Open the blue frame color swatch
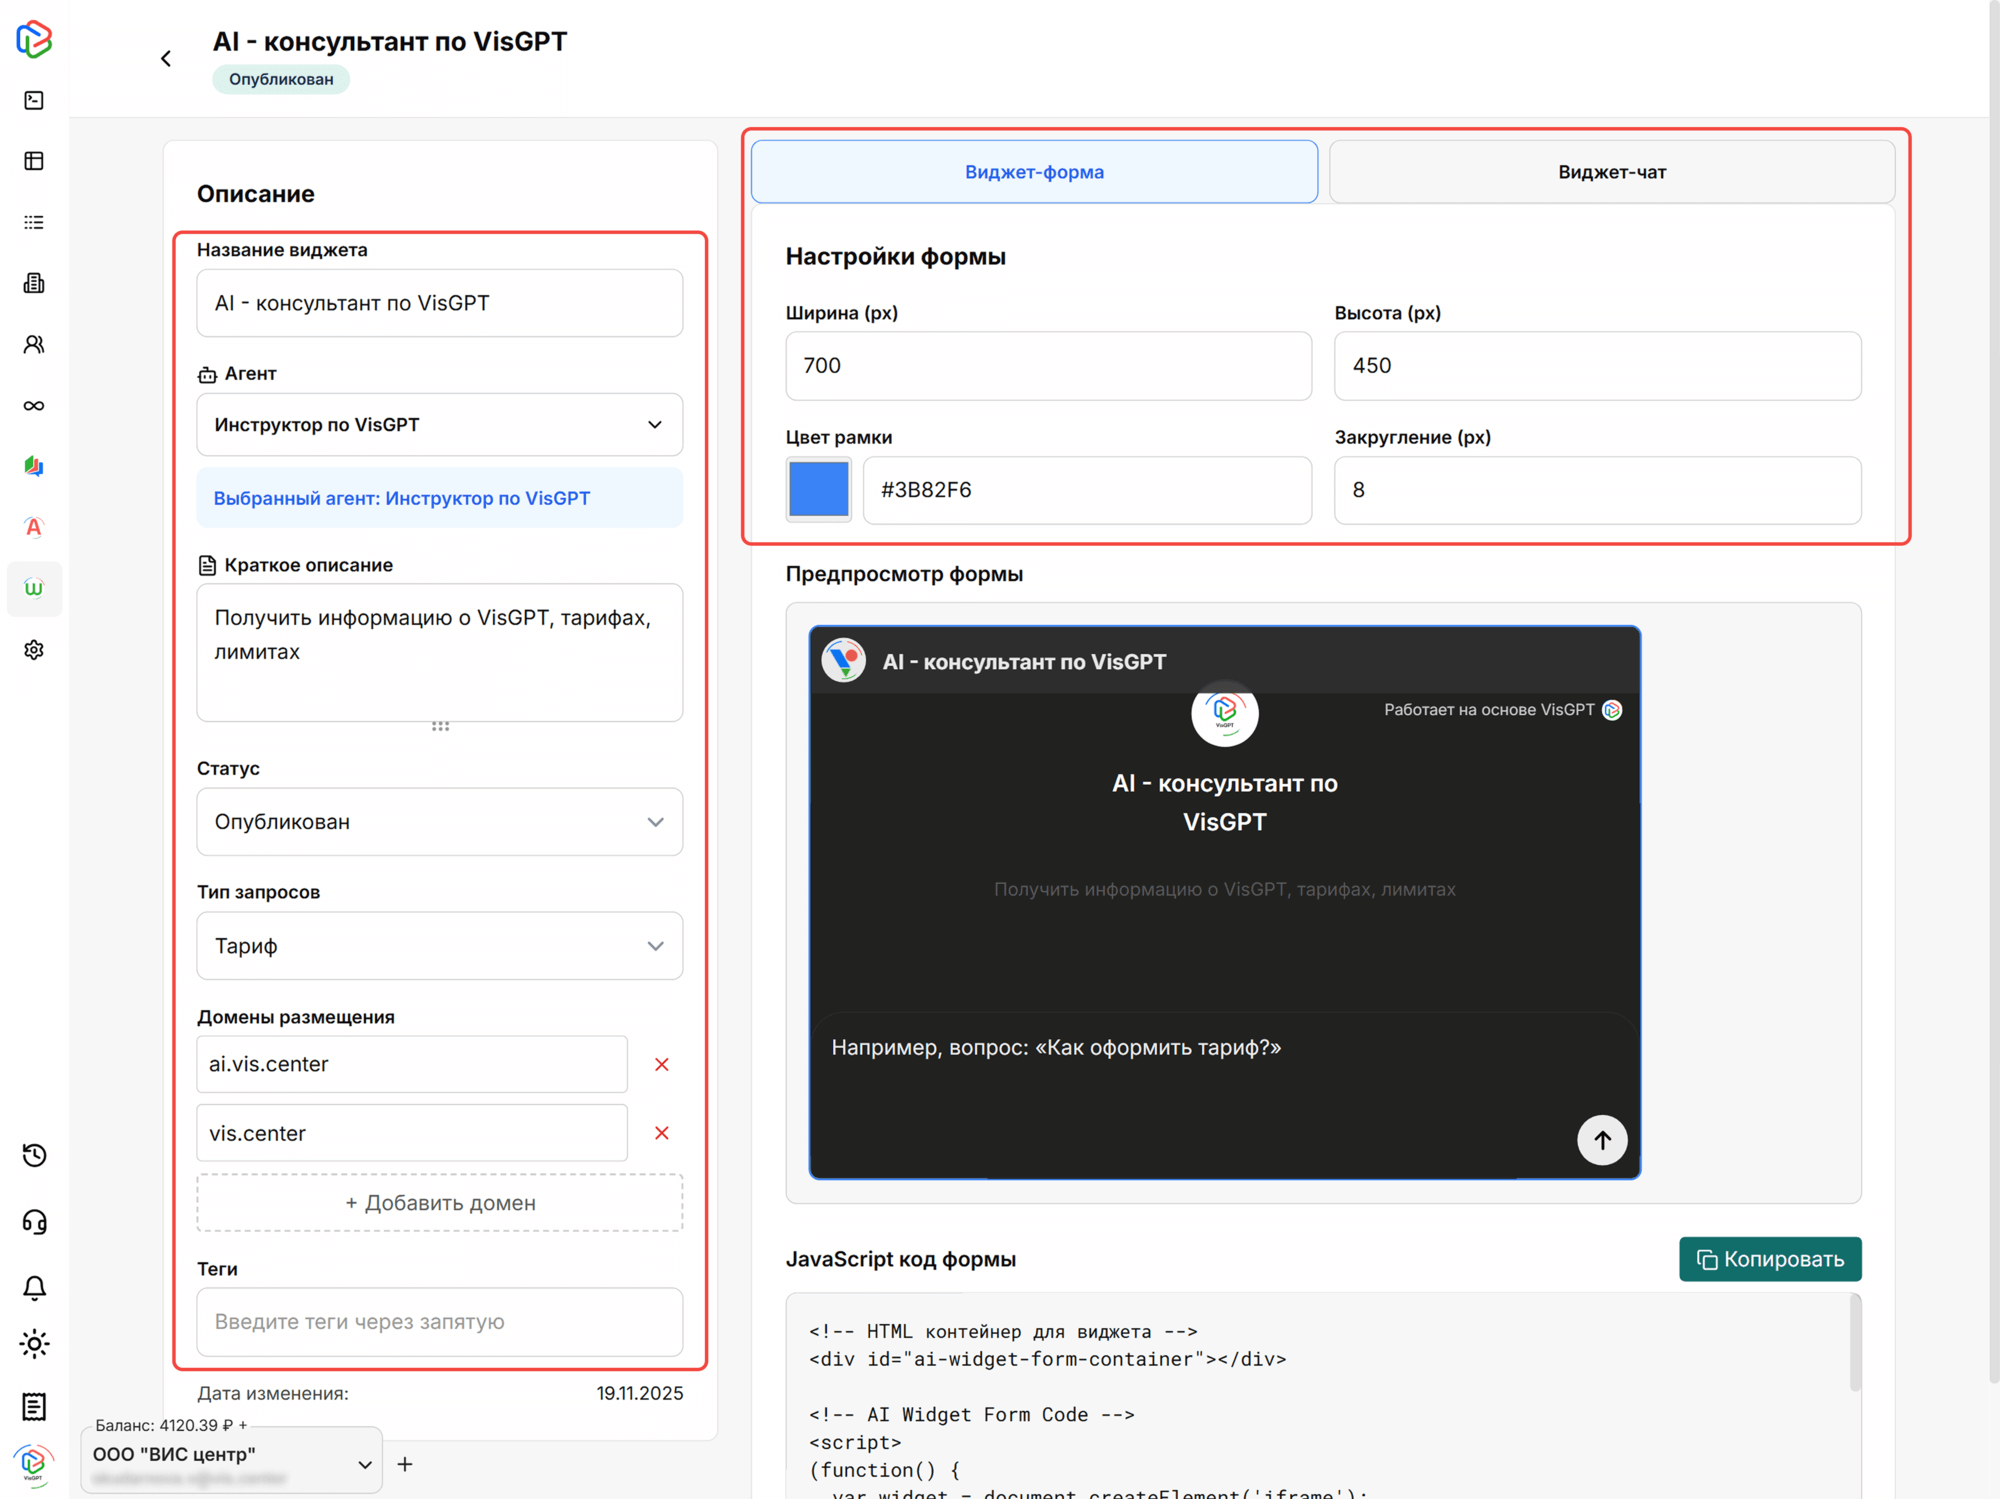This screenshot has height=1499, width=2000. 818,490
